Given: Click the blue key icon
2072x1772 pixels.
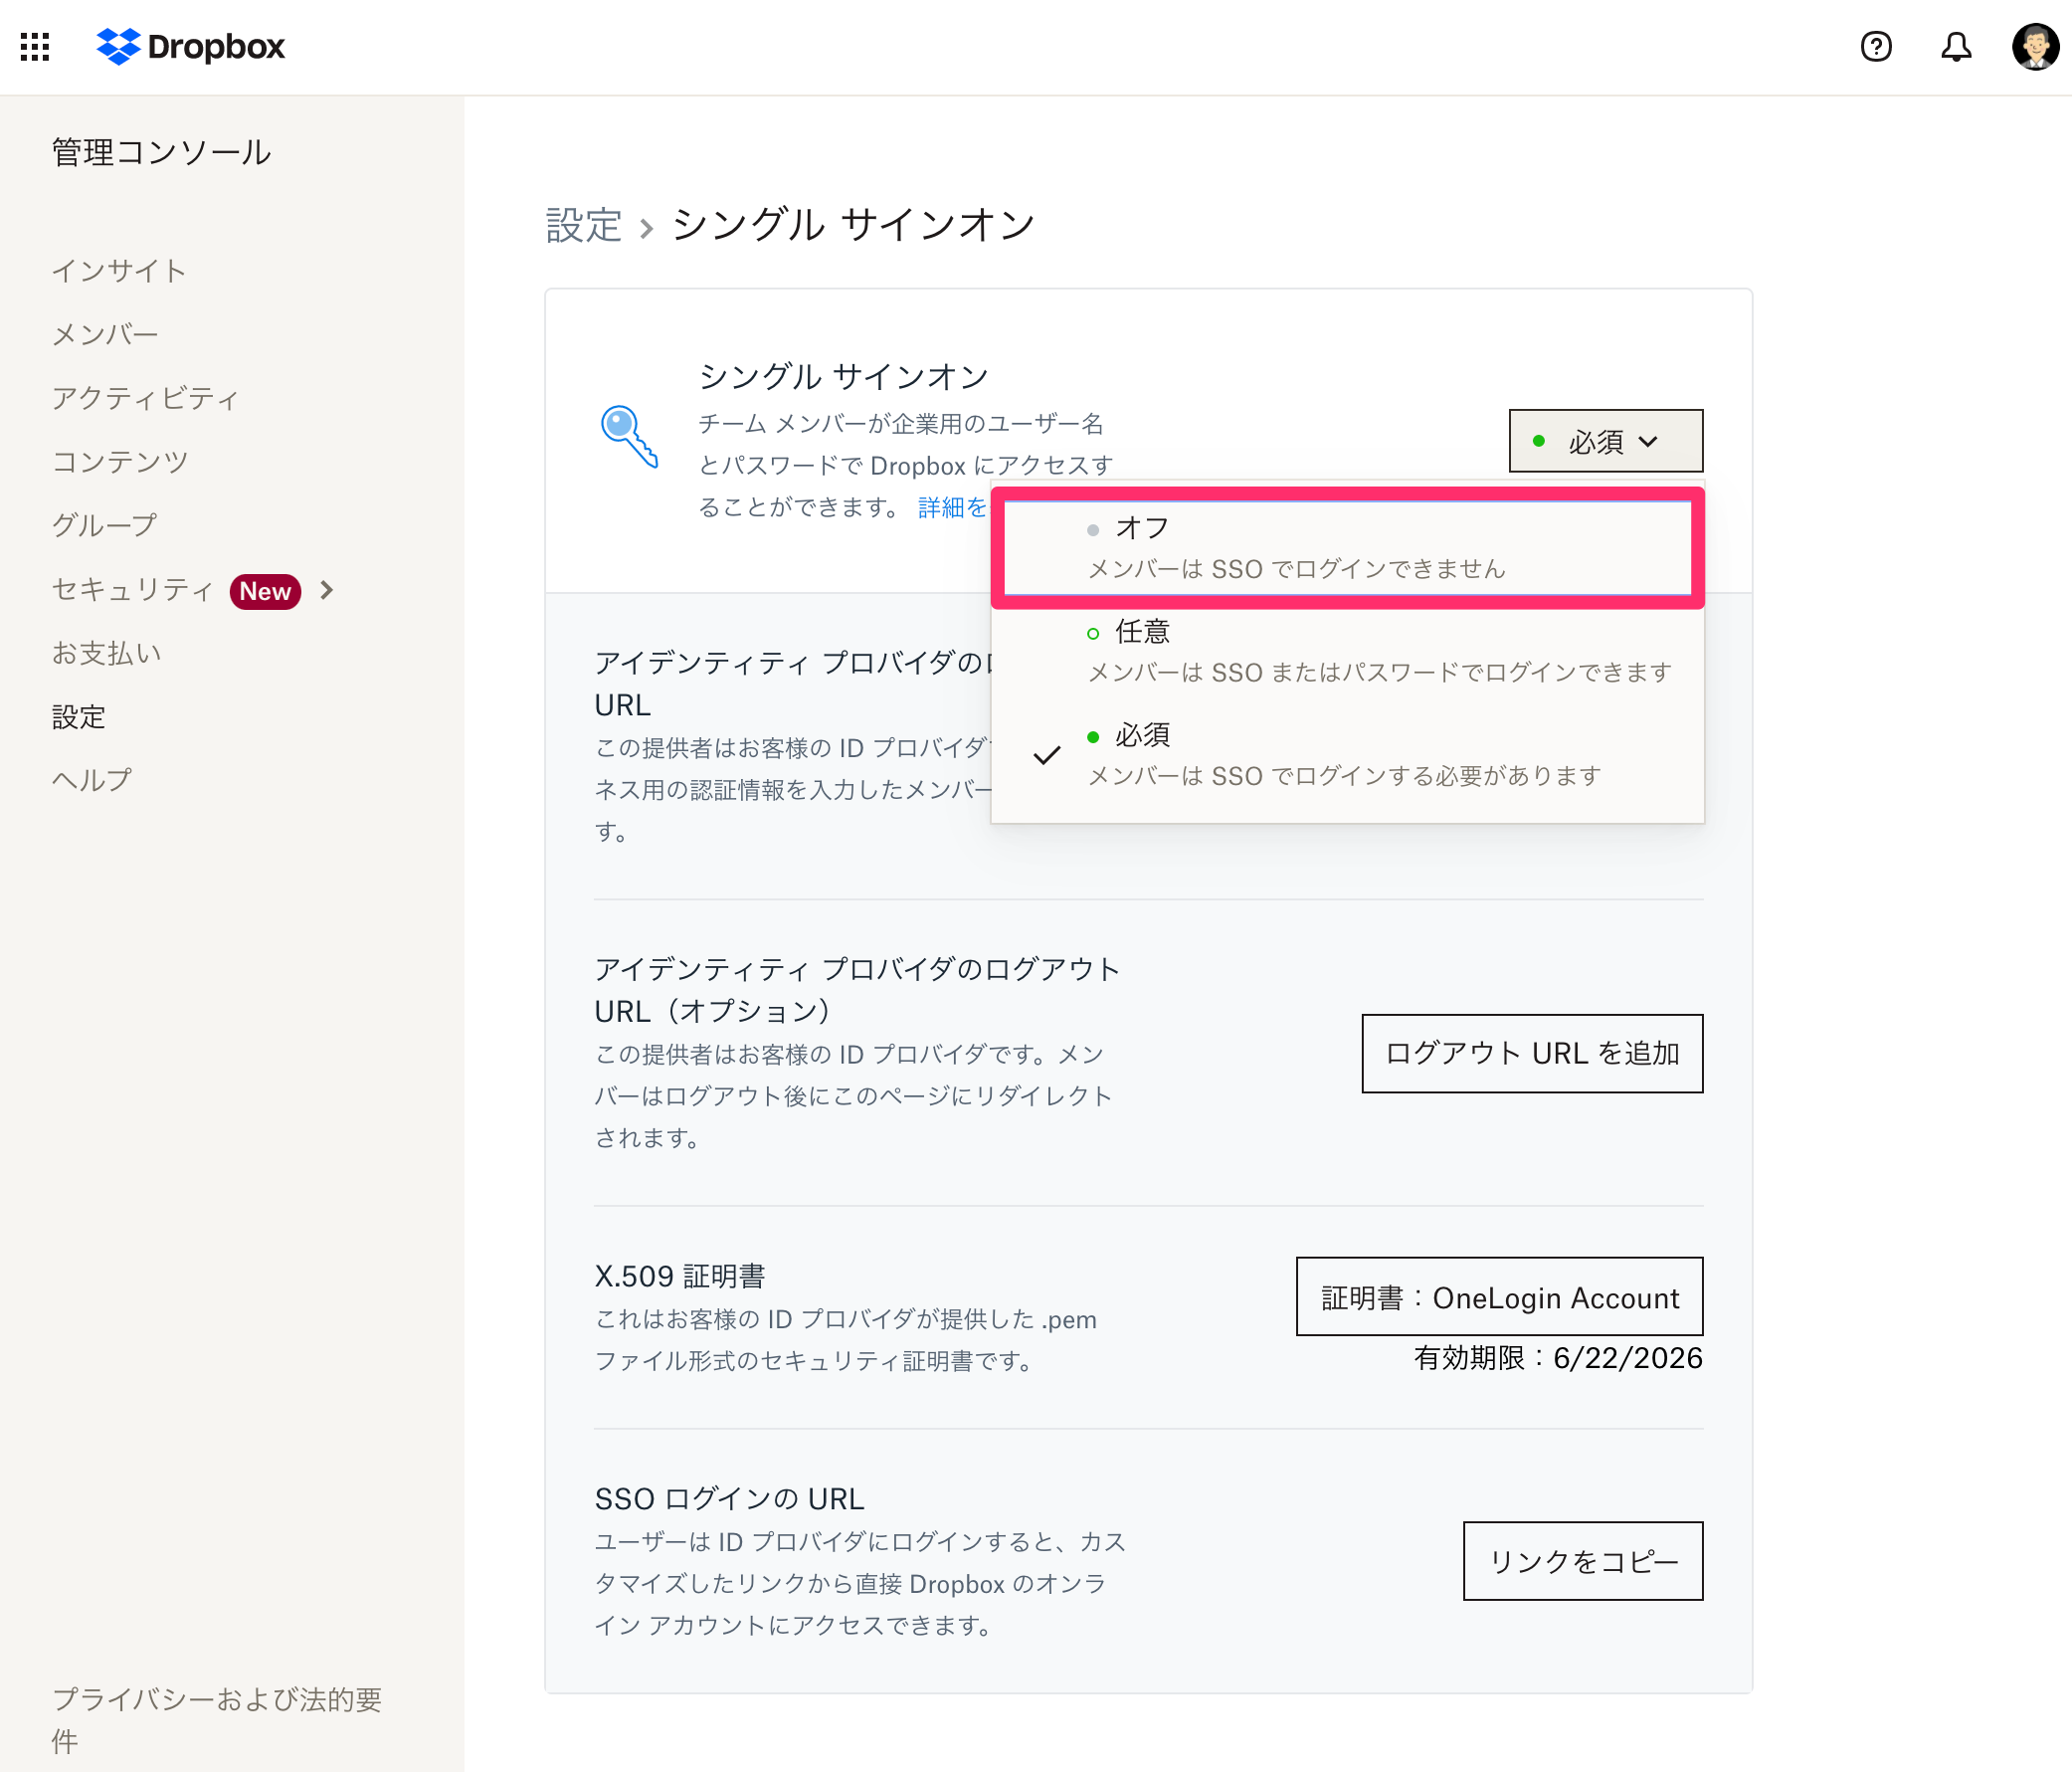Looking at the screenshot, I should coord(629,437).
